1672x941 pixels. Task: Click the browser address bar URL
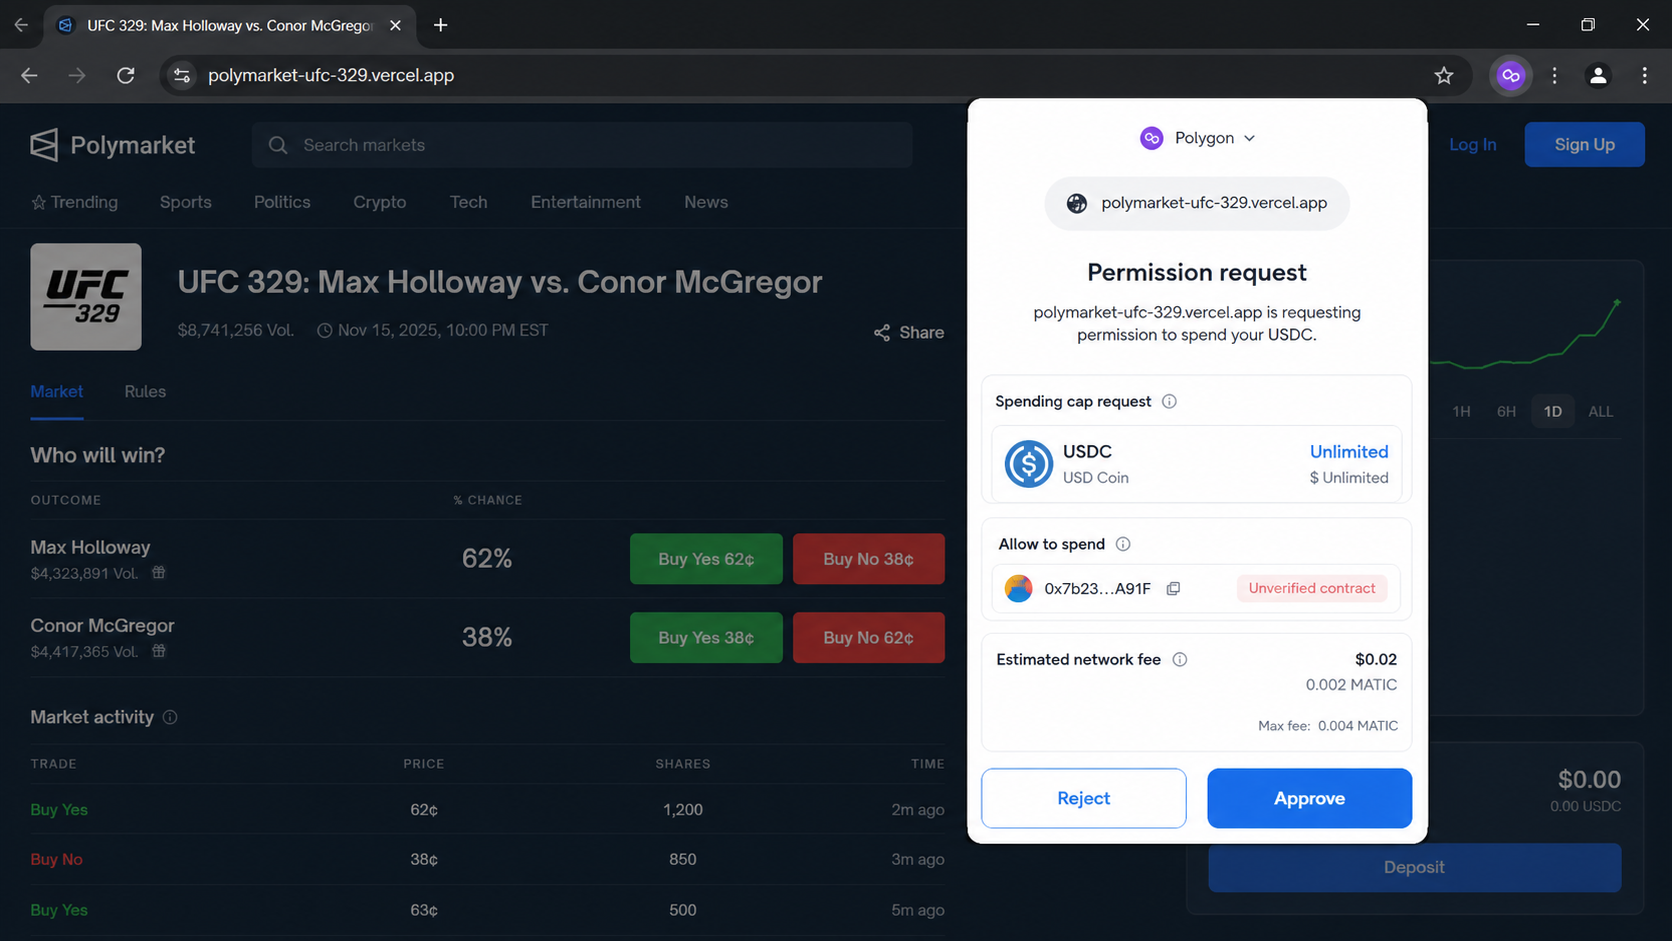coord(331,76)
